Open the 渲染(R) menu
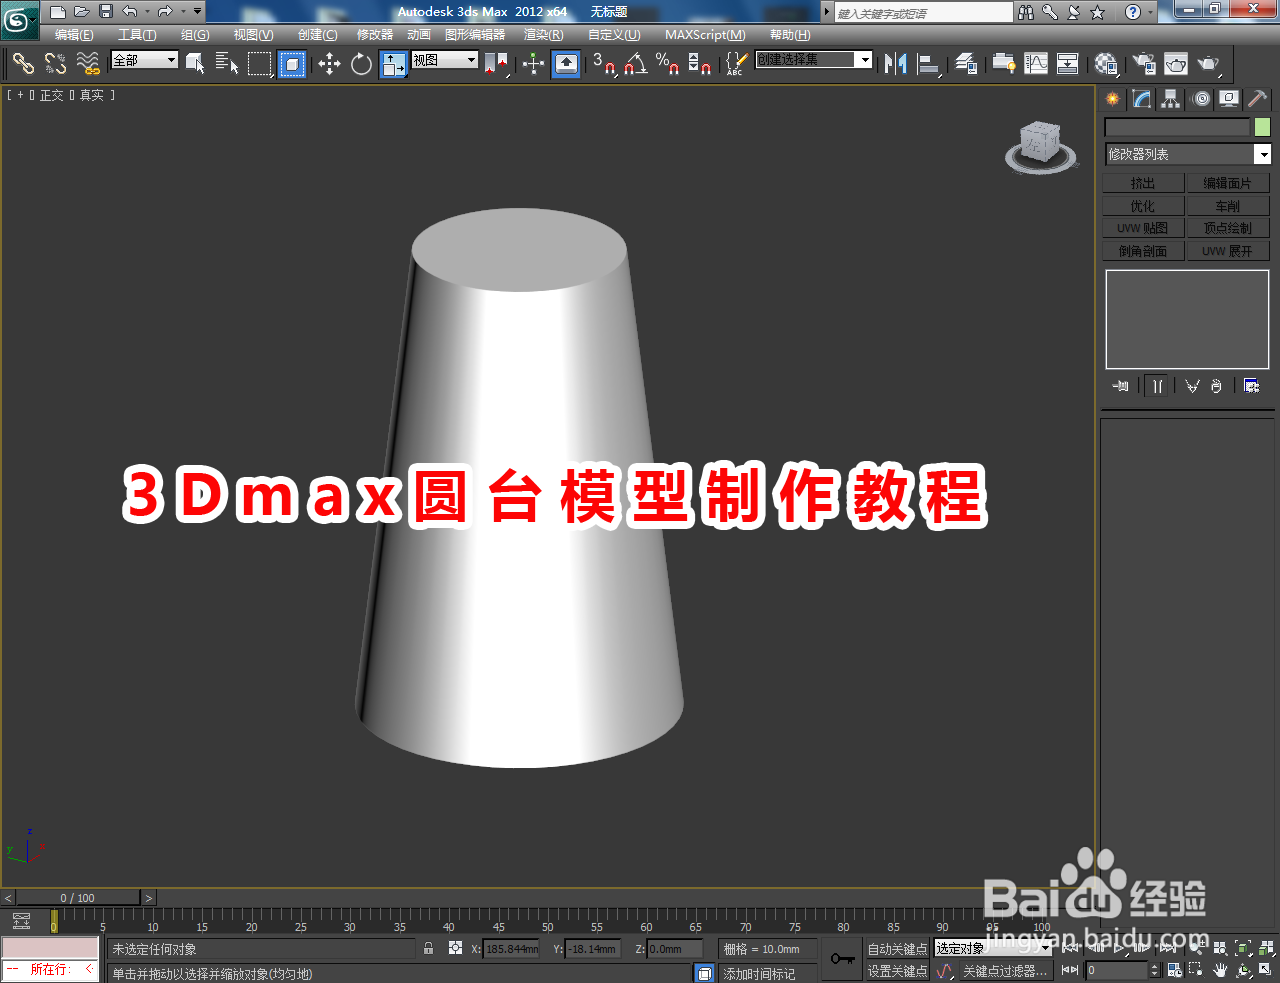This screenshot has width=1280, height=983. click(542, 34)
